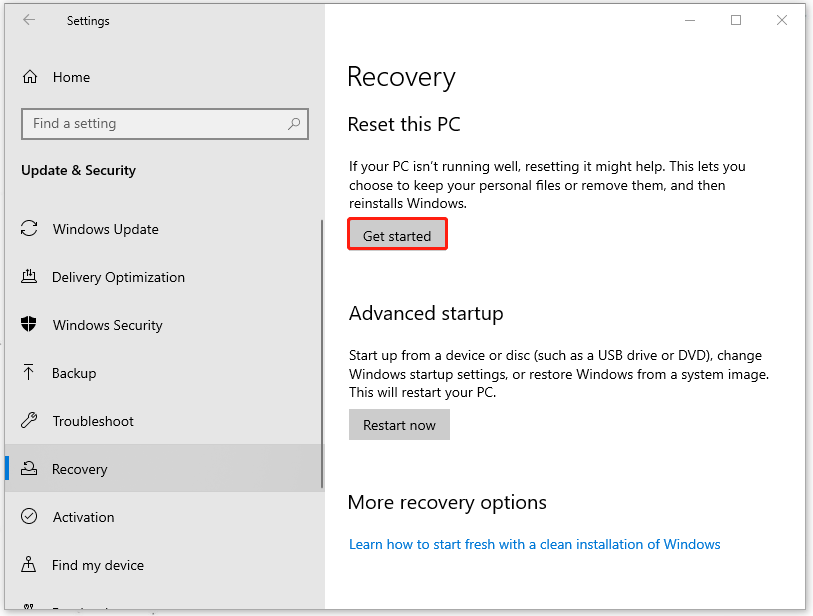This screenshot has height=616, width=813.
Task: Click the Restart now button
Action: click(x=399, y=425)
